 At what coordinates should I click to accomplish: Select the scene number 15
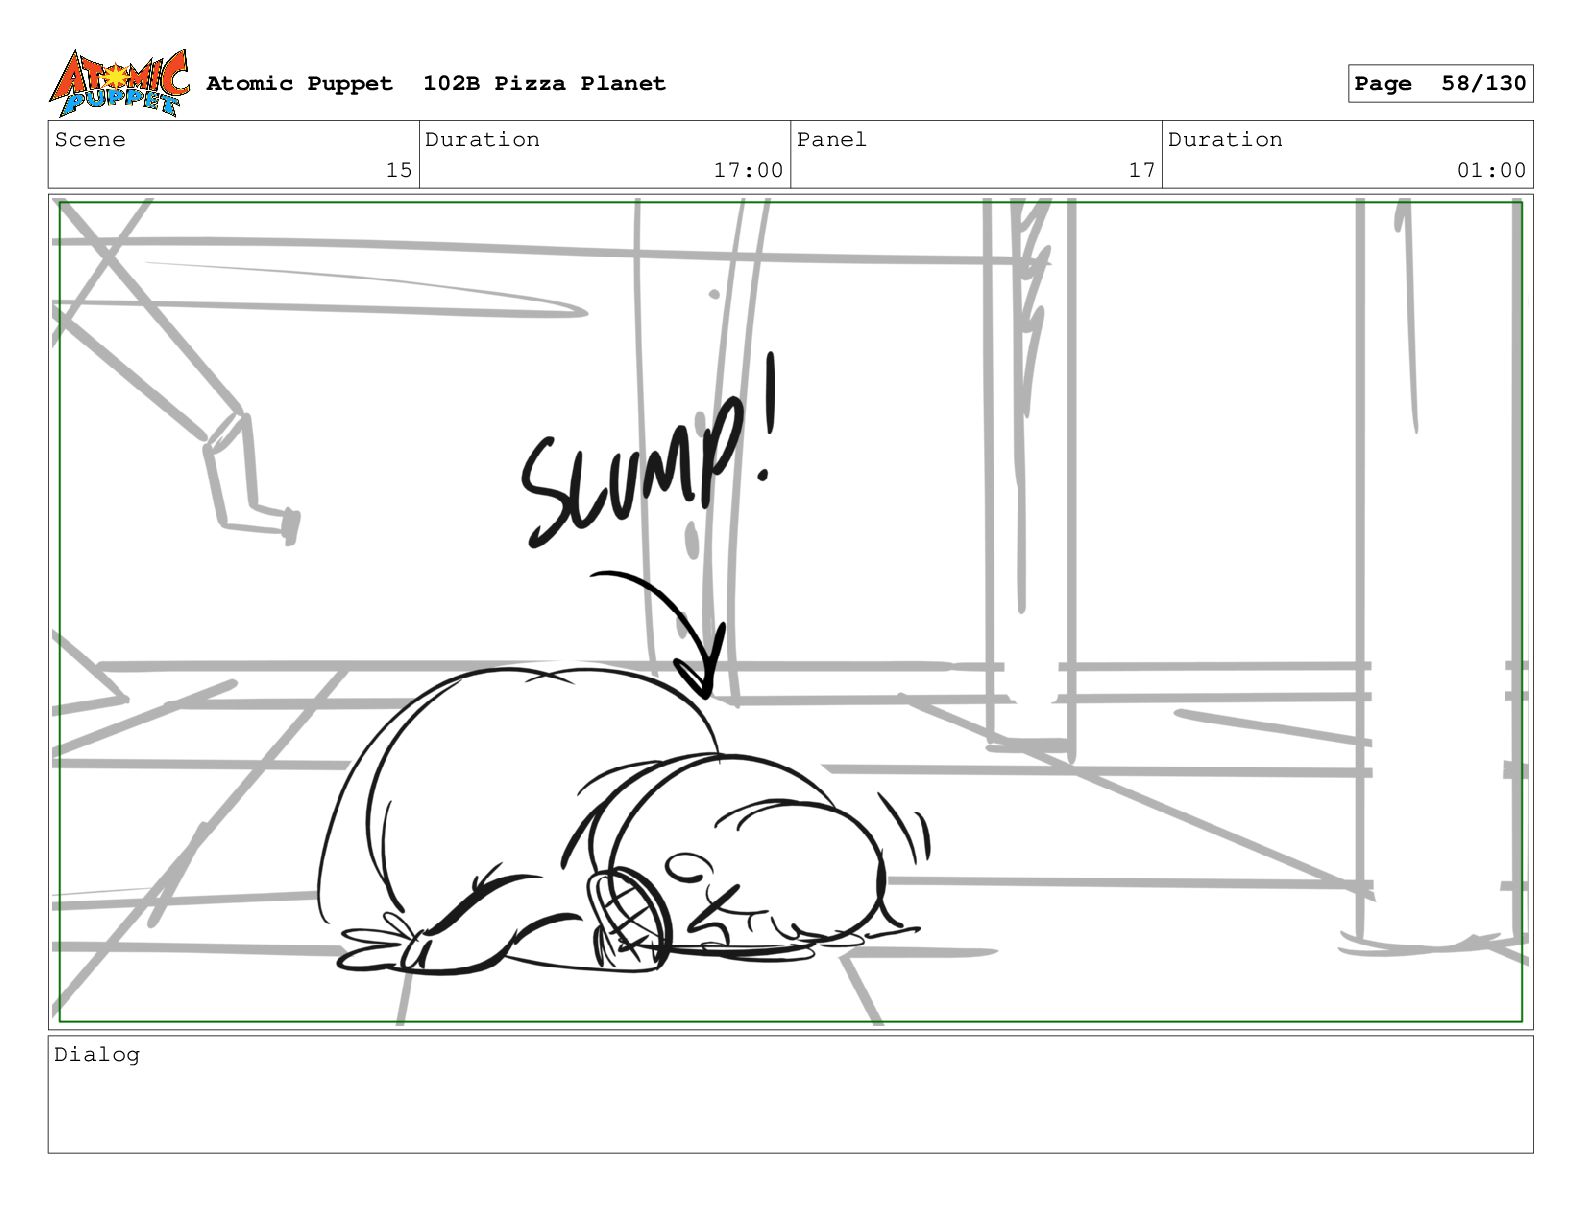click(x=399, y=171)
